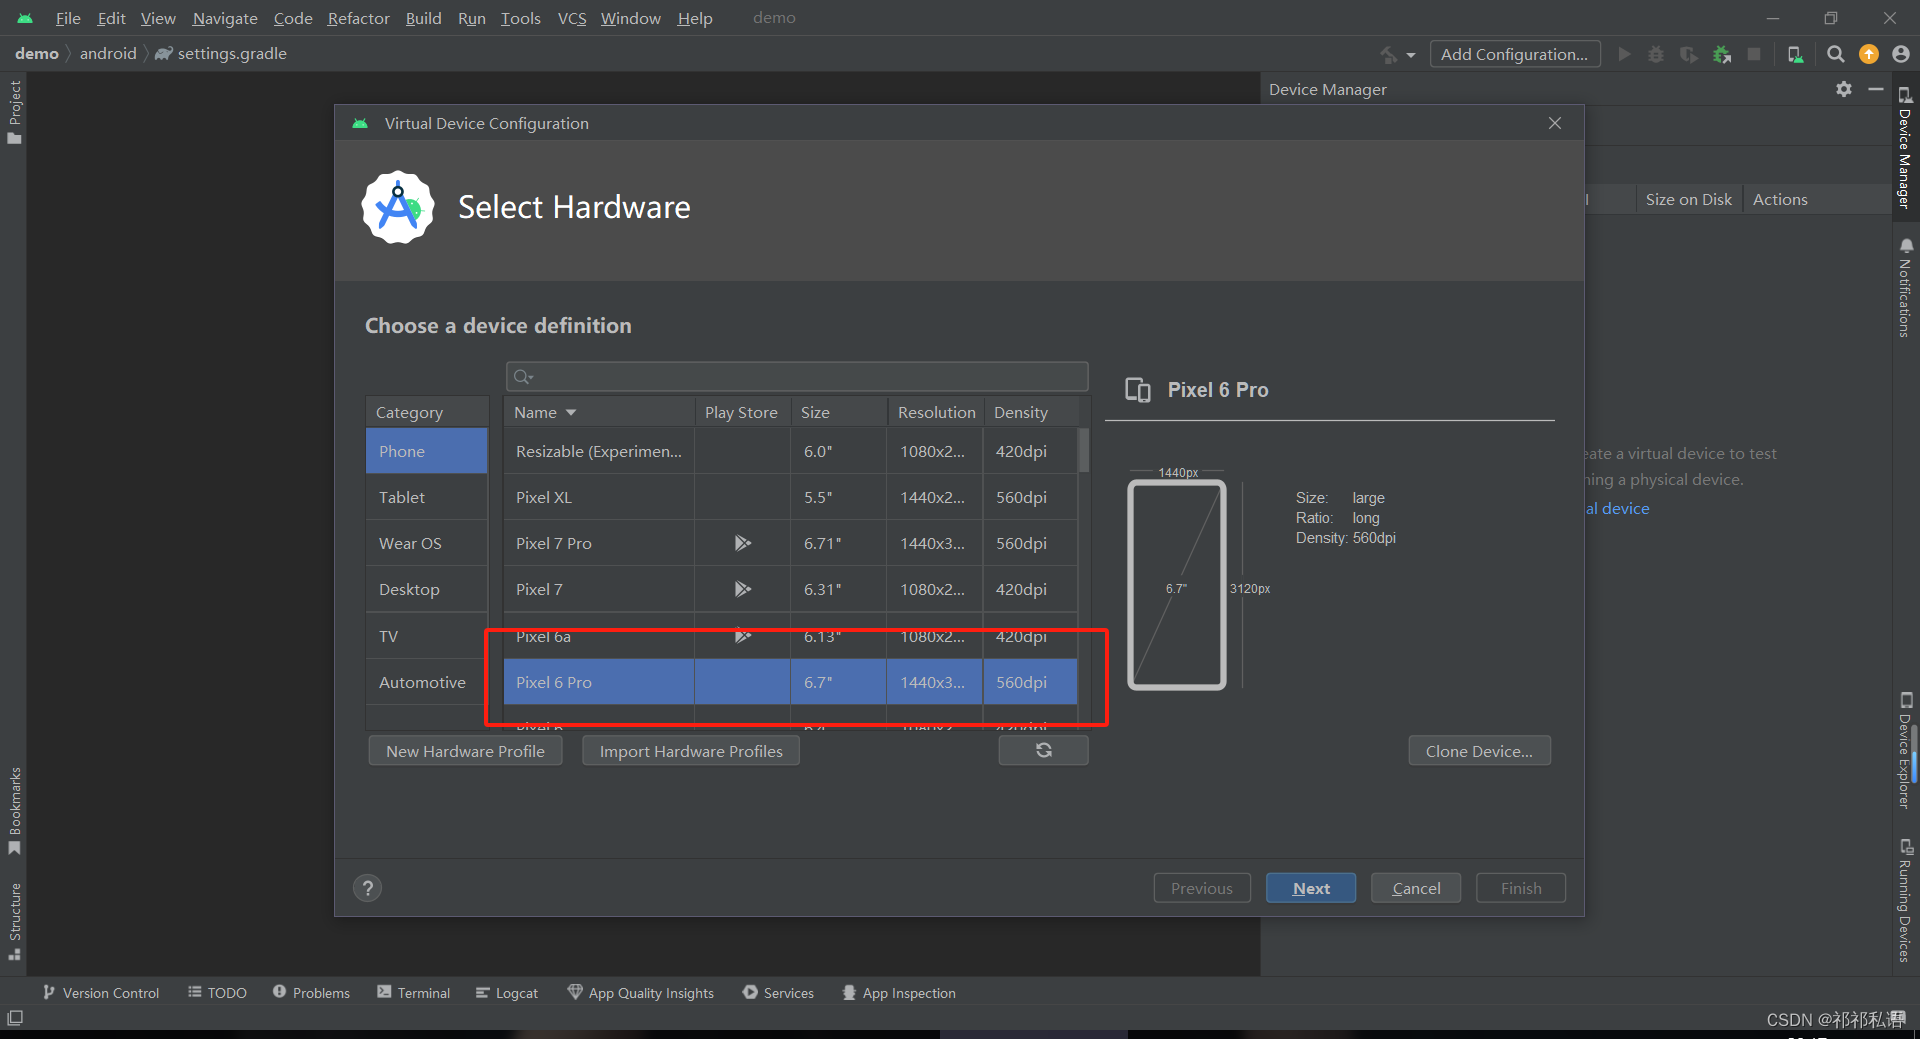
Task: Select the Tablet category
Action: (x=426, y=497)
